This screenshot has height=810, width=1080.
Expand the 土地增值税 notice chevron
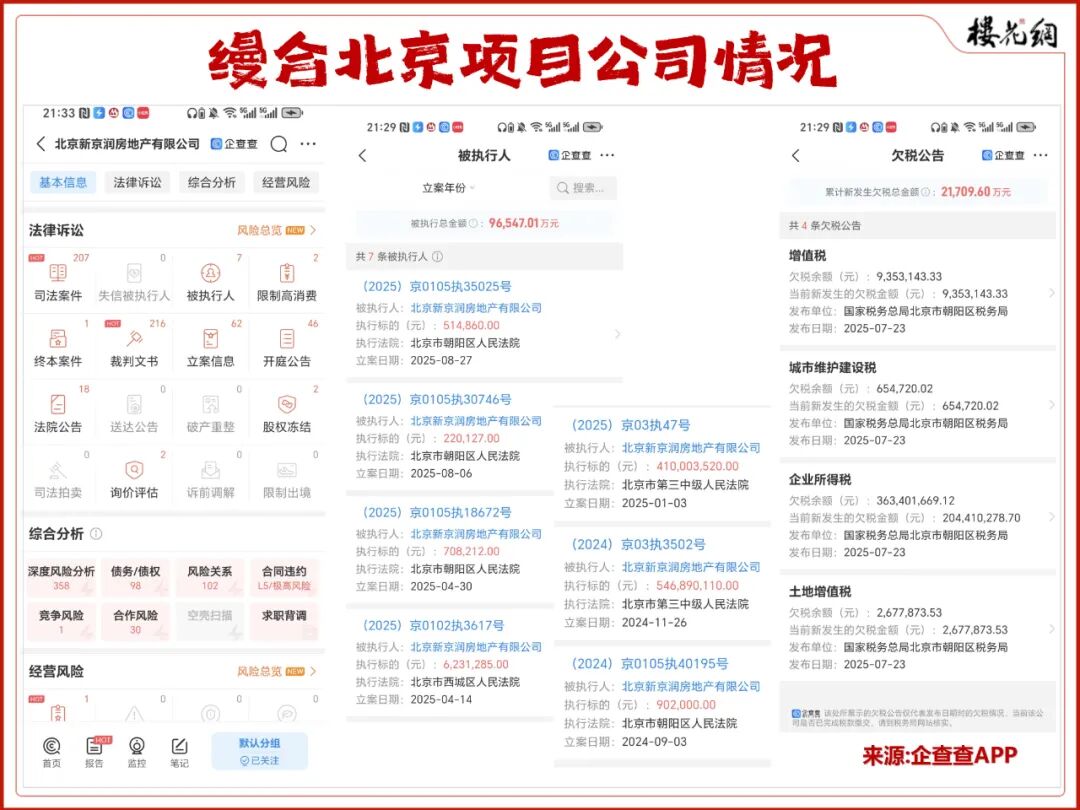[1051, 629]
